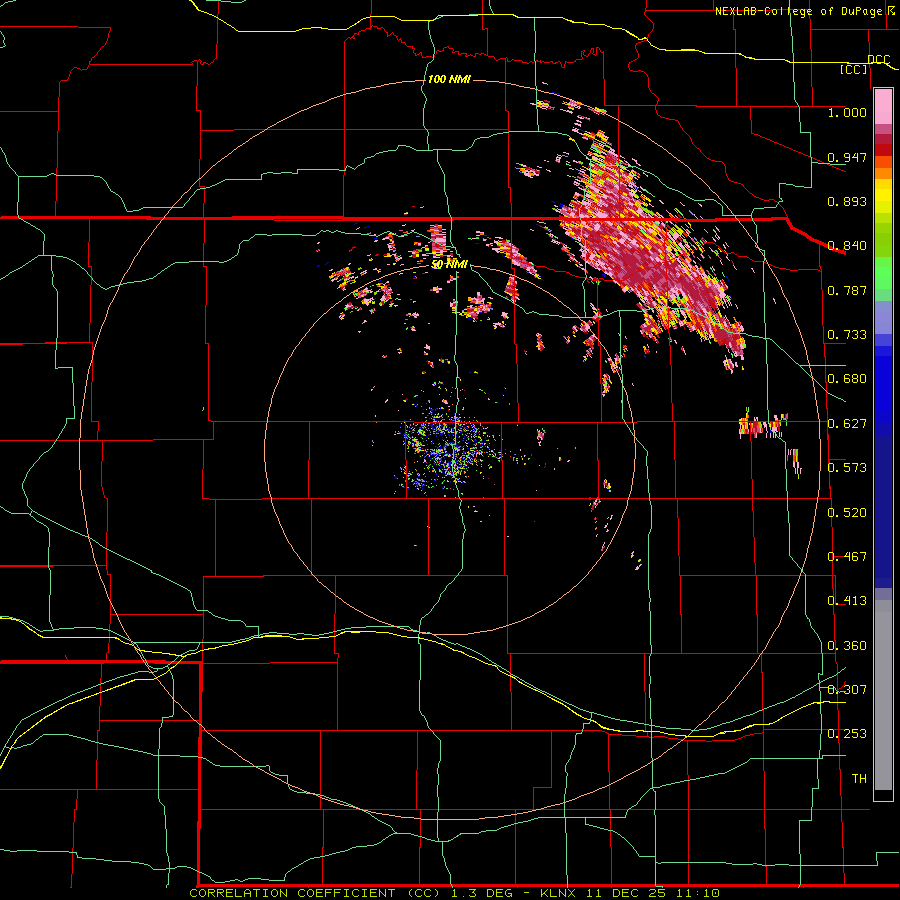
Task: Click the NEXLAB-College of DuPage header
Action: pyautogui.click(x=801, y=11)
